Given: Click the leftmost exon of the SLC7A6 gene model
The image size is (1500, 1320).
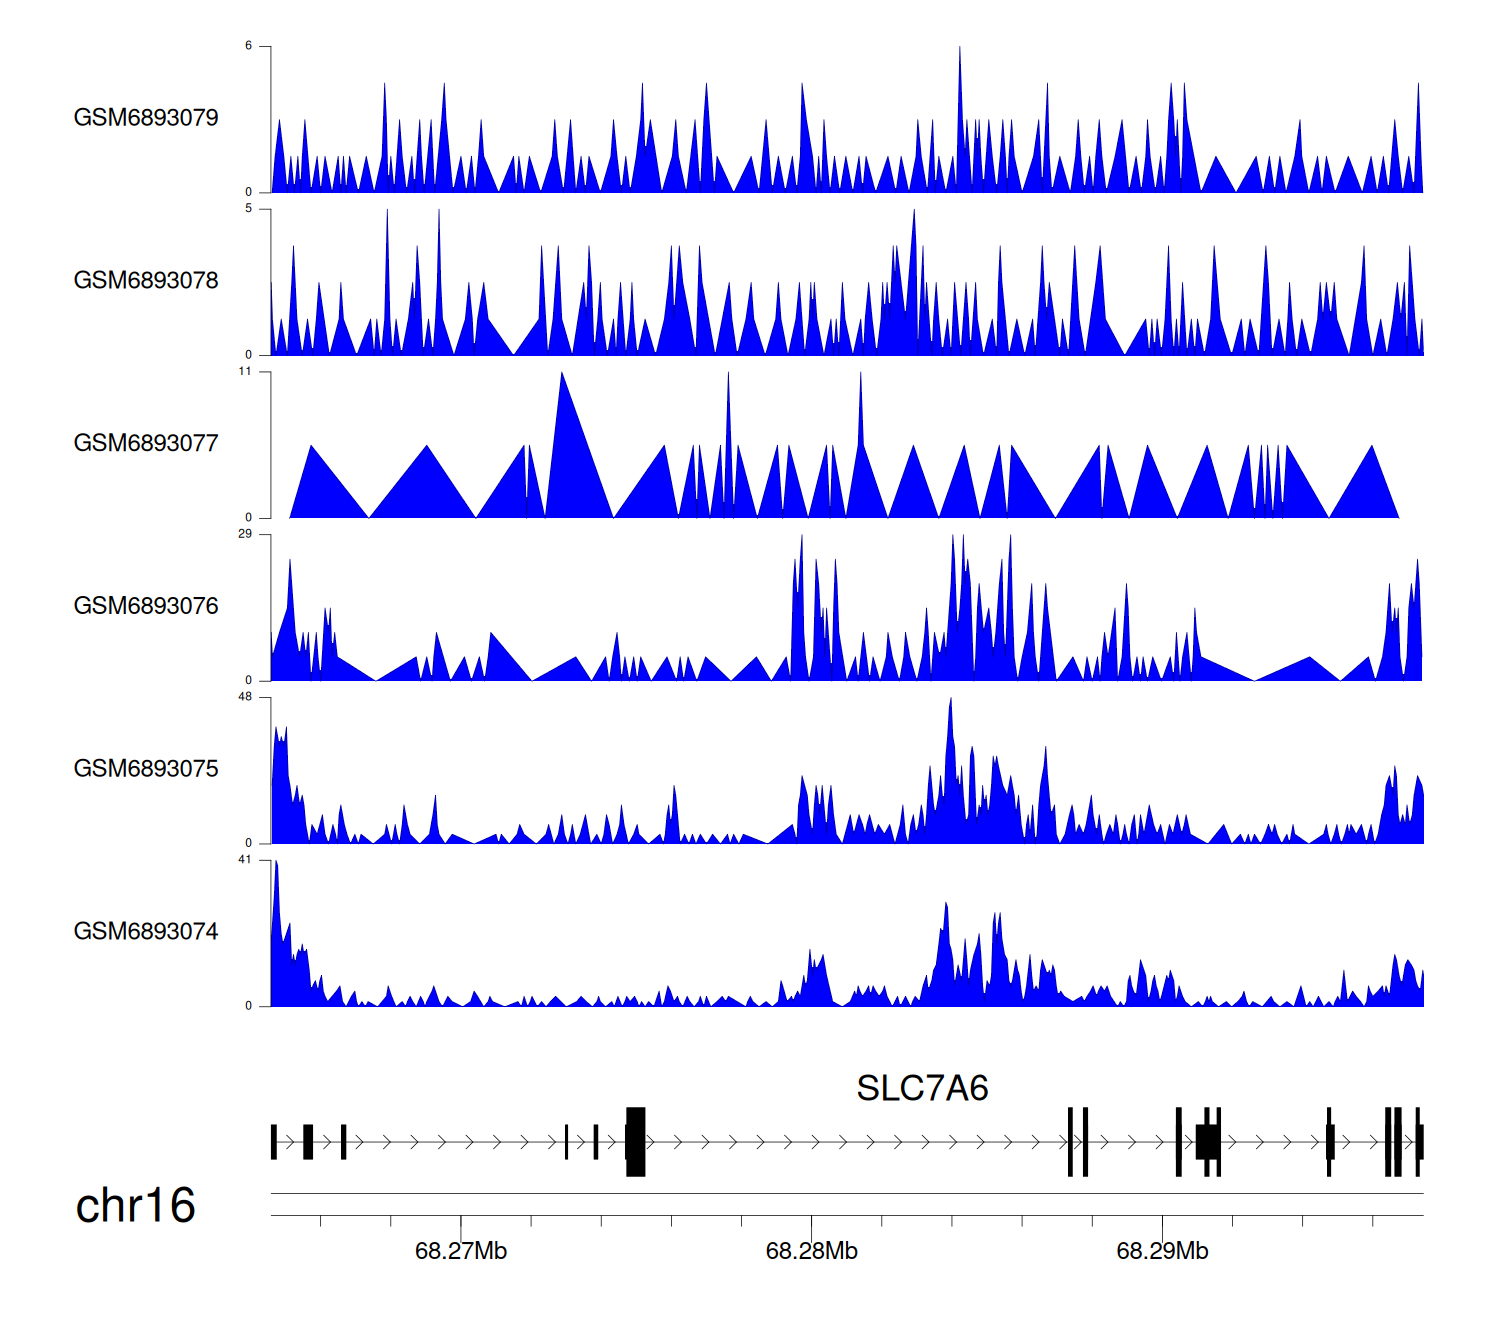Looking at the screenshot, I should click(274, 1141).
